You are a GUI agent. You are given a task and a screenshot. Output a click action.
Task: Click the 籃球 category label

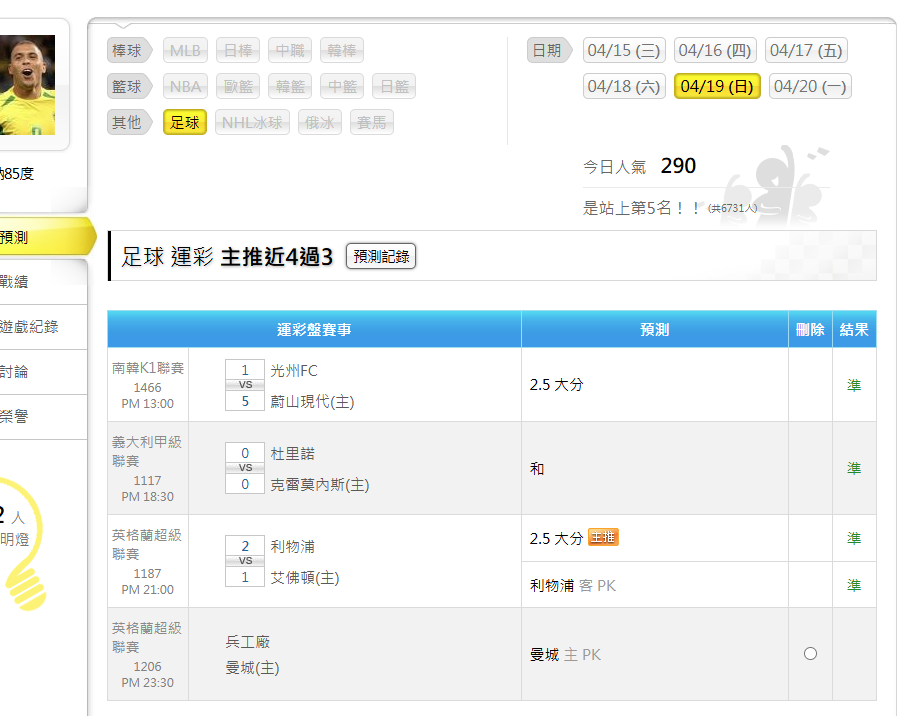129,87
